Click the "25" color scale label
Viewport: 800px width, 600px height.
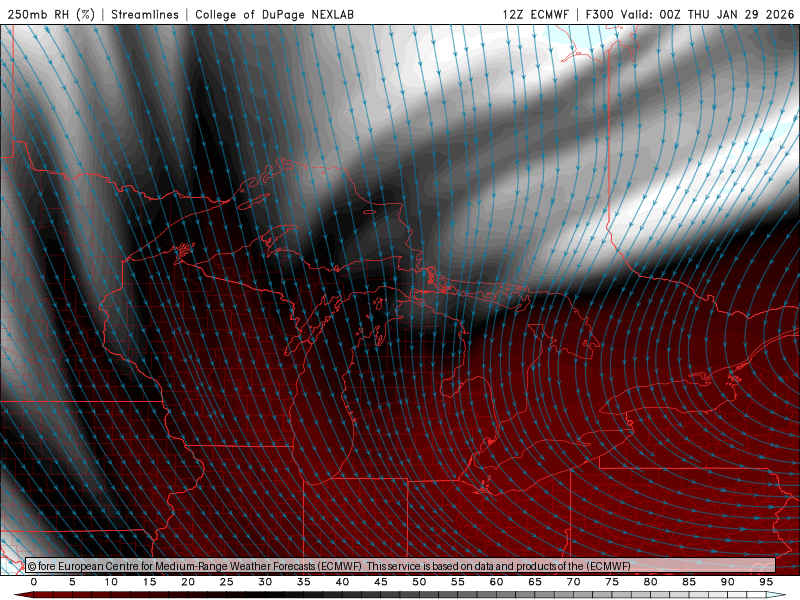tap(227, 582)
